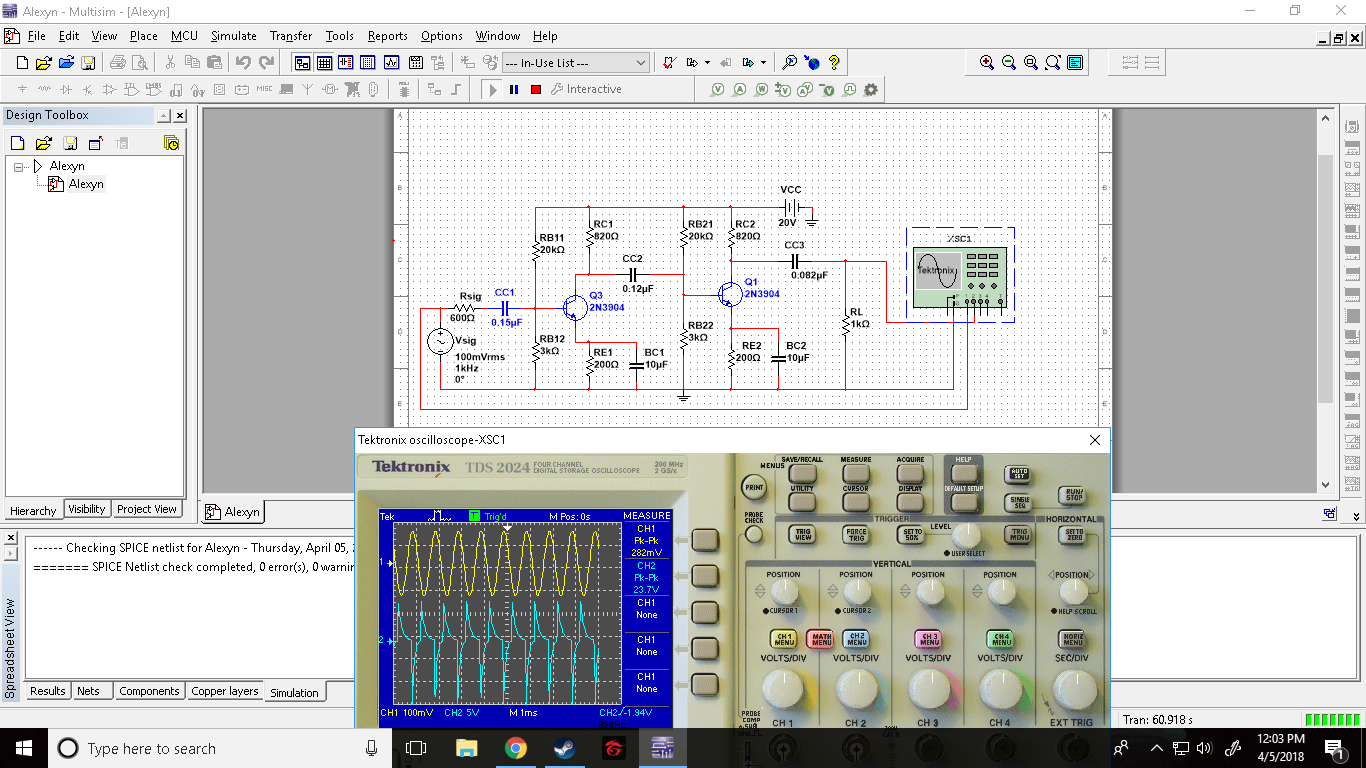The image size is (1366, 768).
Task: Open the Window menu
Action: [498, 36]
